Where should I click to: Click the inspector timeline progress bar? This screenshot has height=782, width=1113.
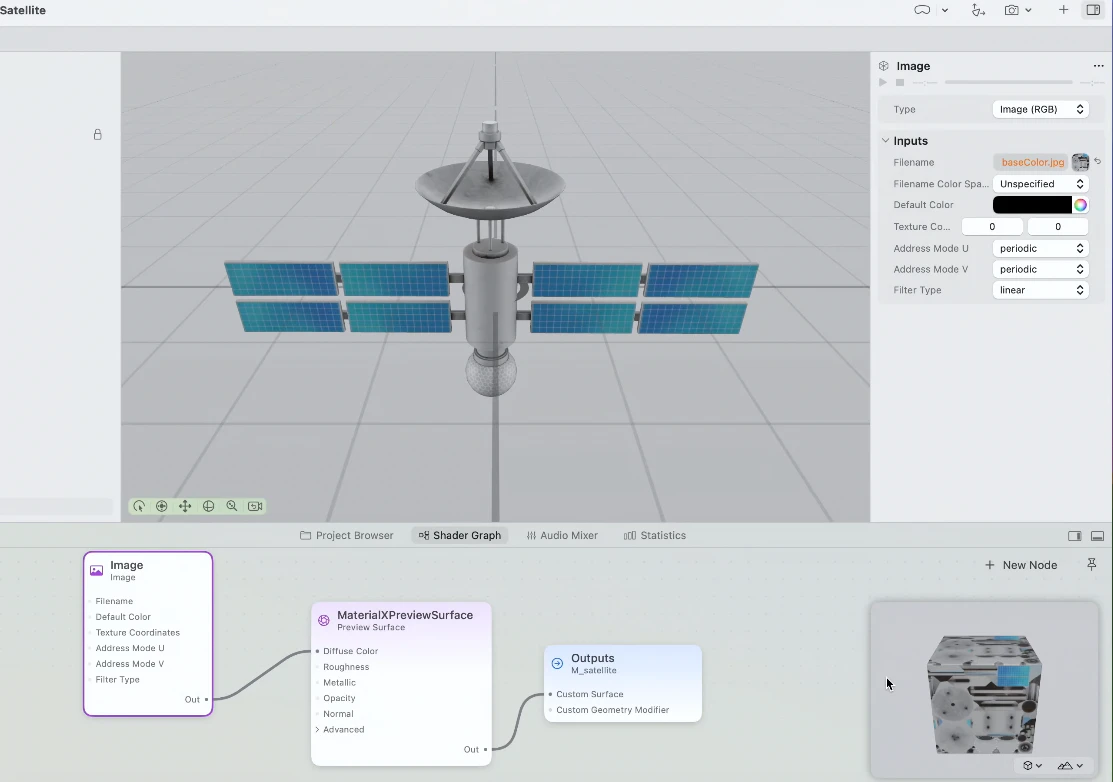(1008, 82)
